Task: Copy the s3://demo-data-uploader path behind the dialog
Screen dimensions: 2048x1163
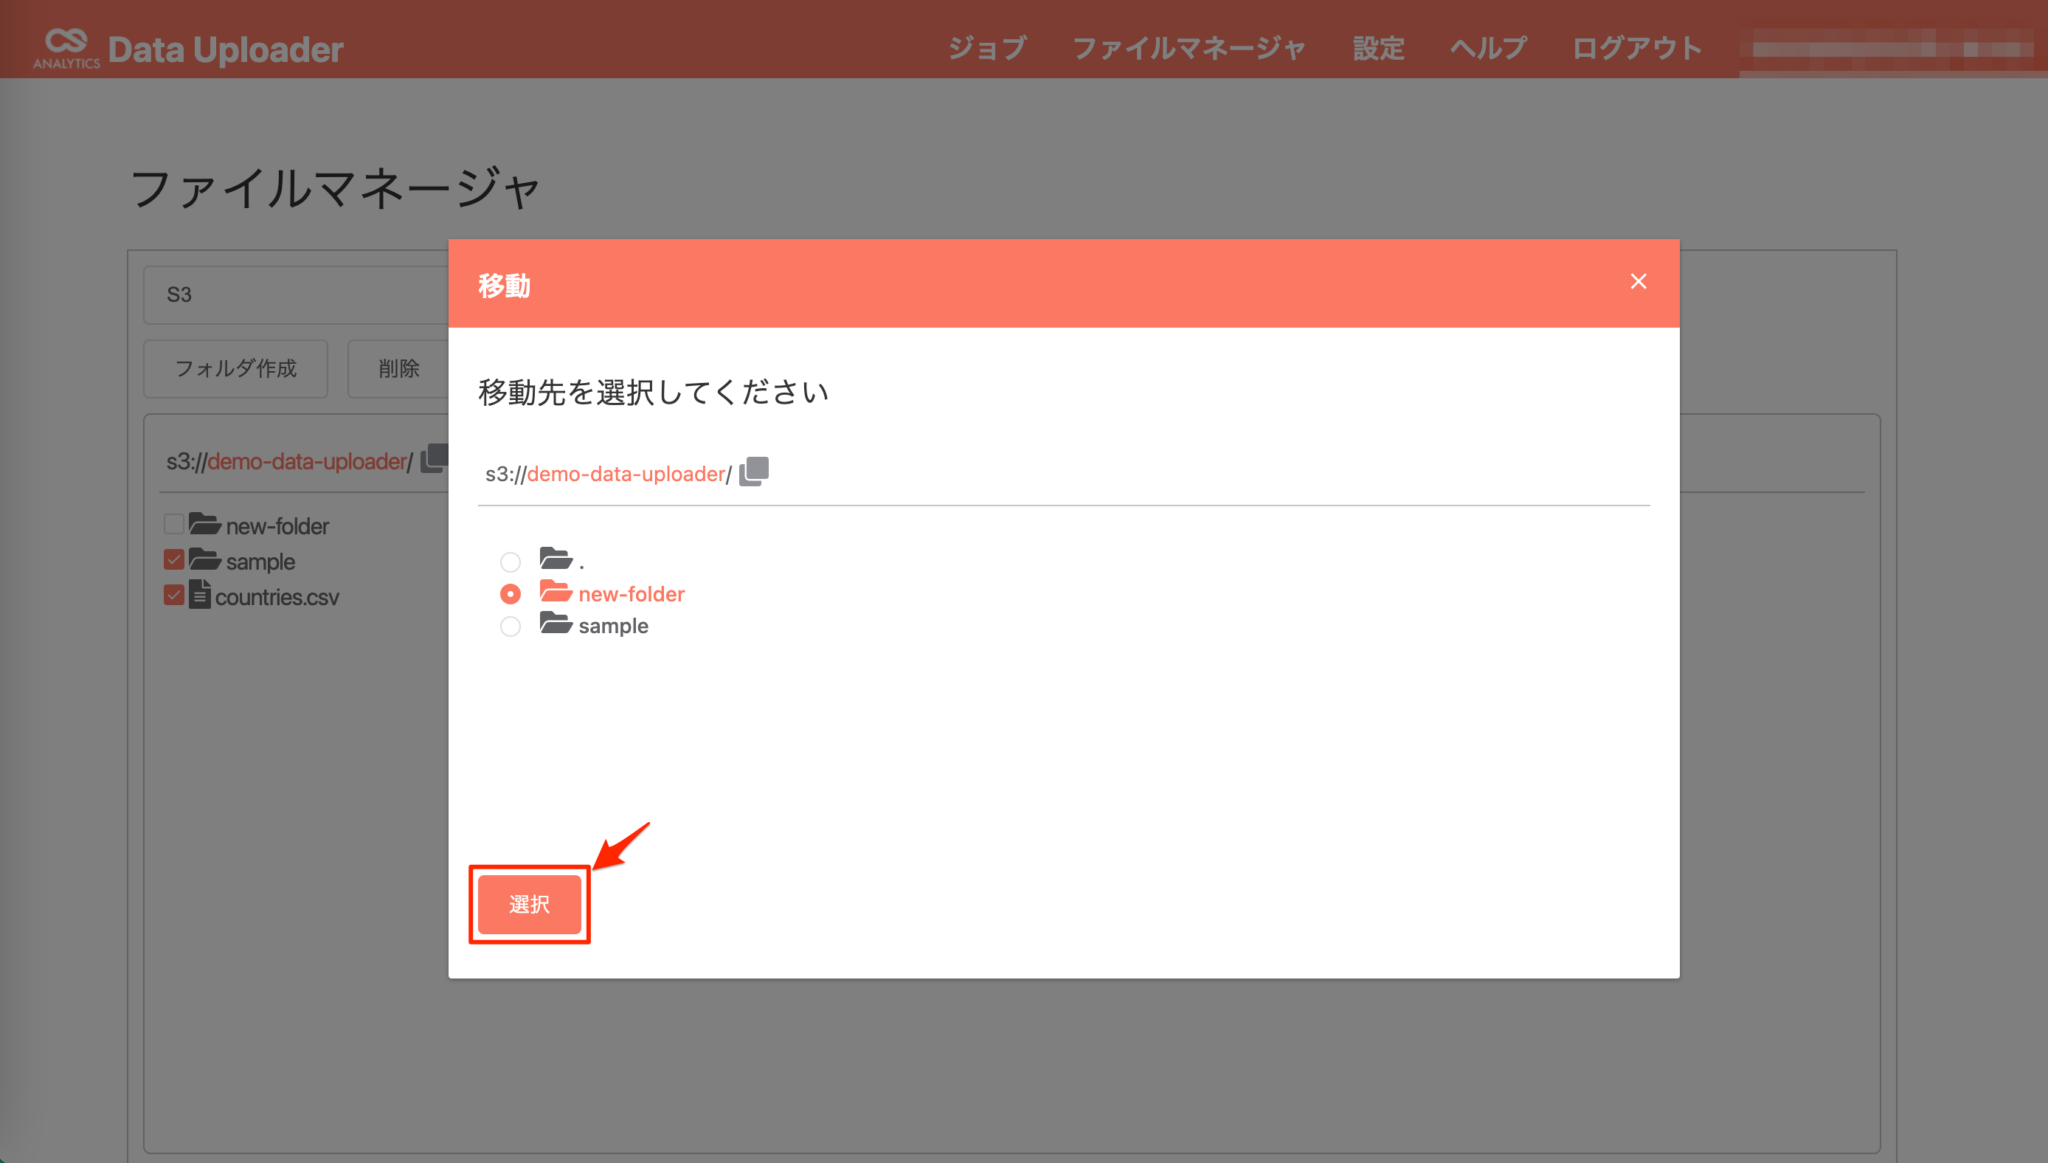Action: [433, 458]
